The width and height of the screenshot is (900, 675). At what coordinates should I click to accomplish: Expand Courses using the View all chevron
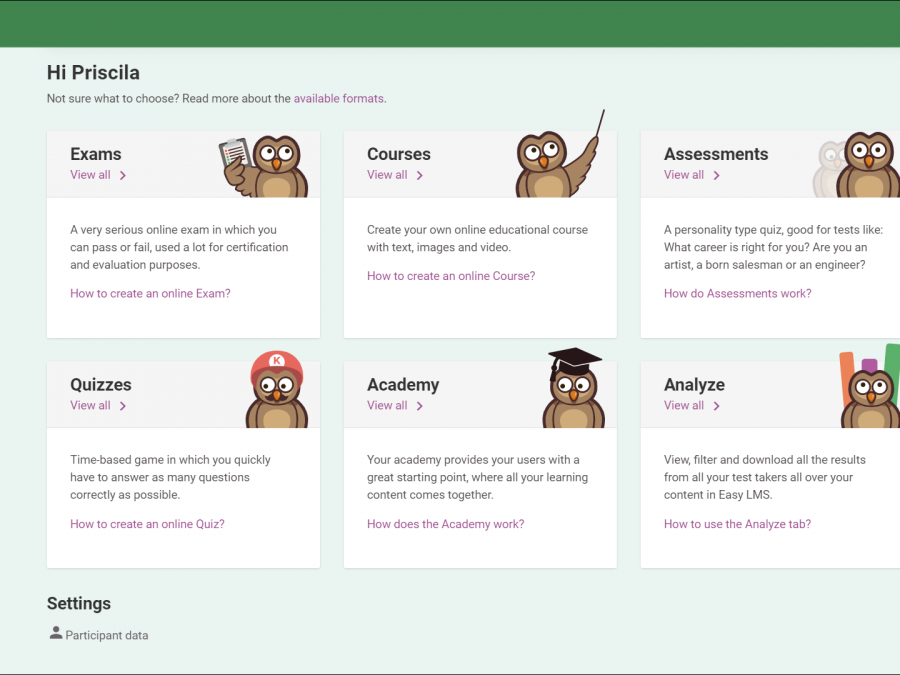click(420, 176)
